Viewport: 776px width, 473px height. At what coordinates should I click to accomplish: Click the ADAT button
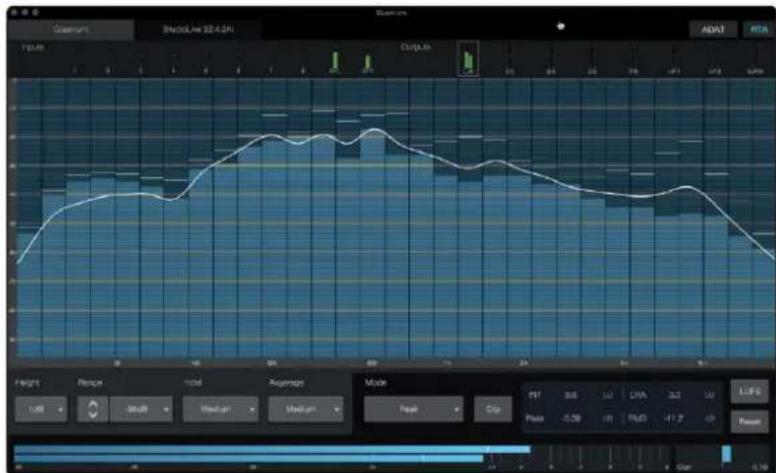coord(713,30)
